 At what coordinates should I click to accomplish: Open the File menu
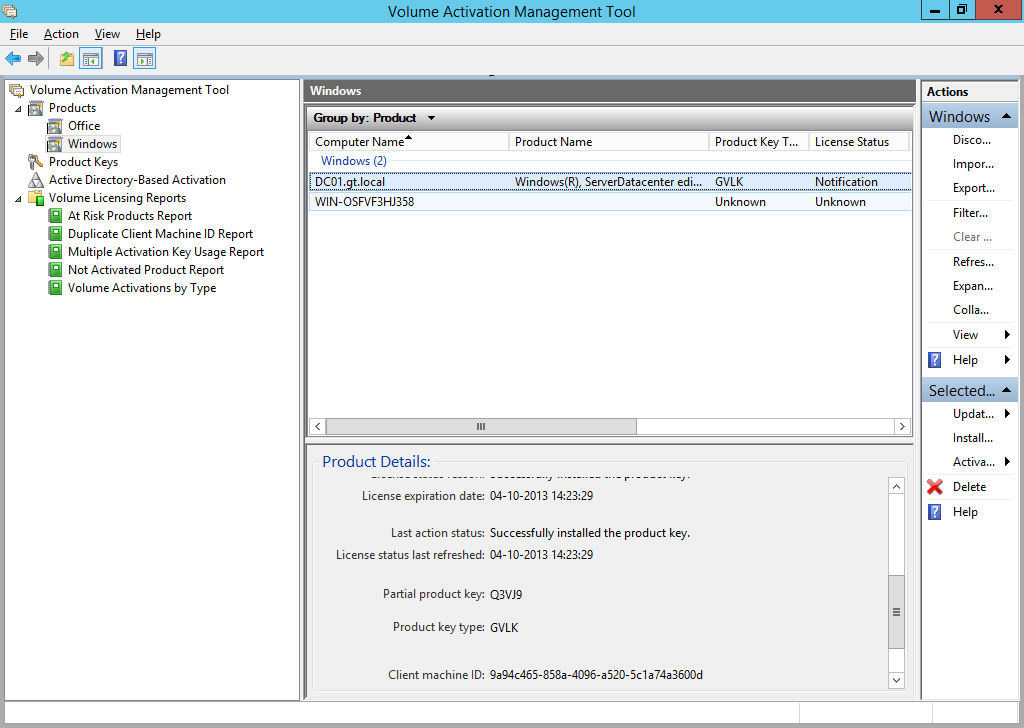19,34
